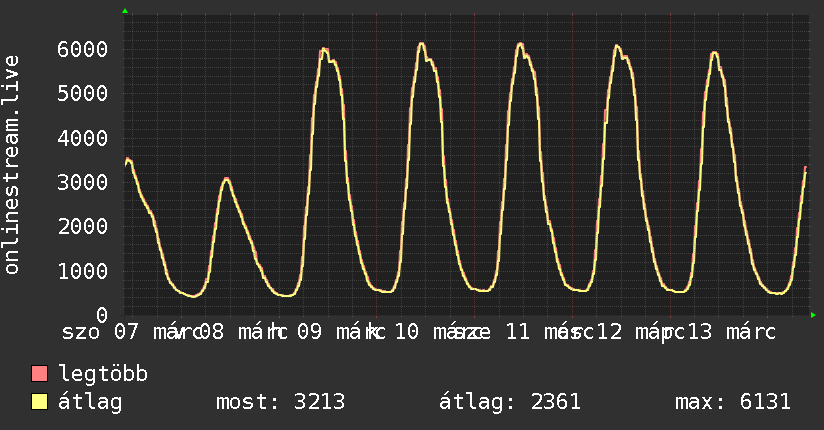Click the 4000 y-axis label
824x430 pixels.
[x=83, y=138]
